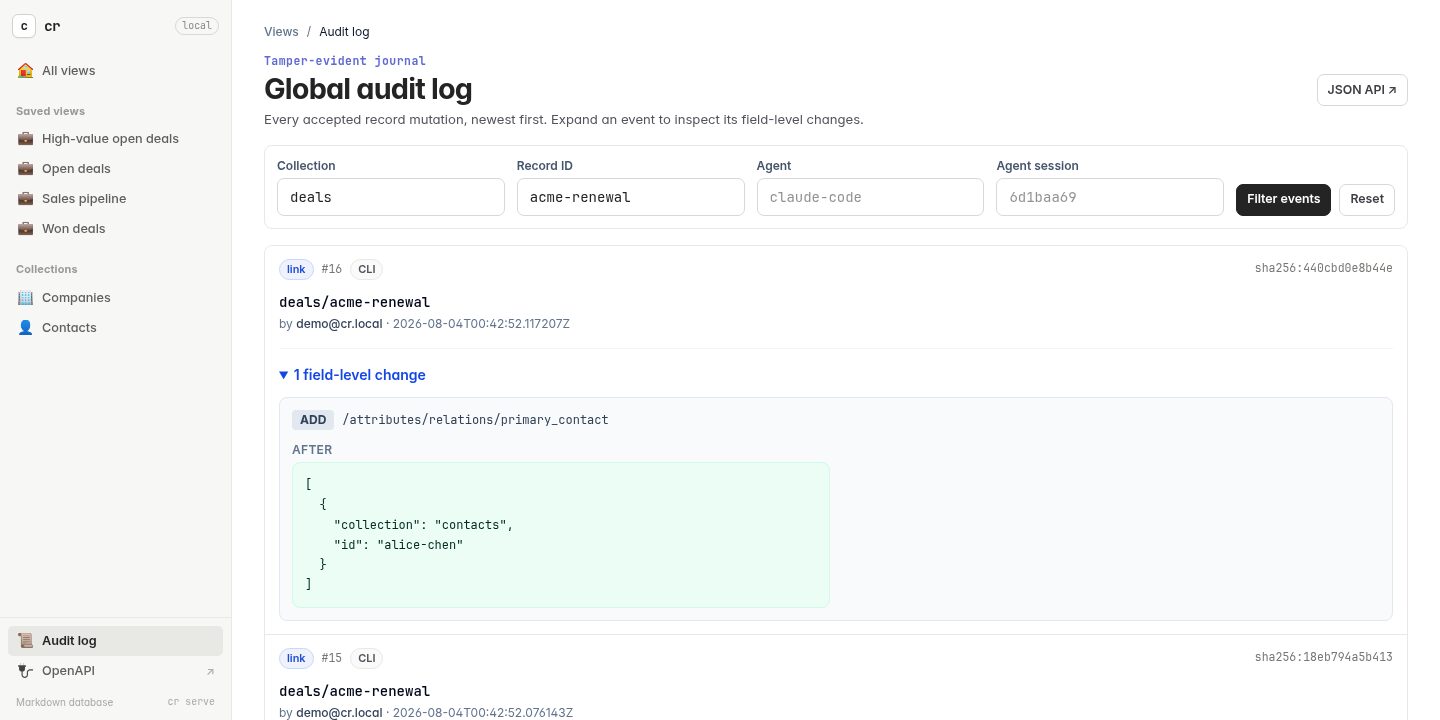Click the house icon beside All views
Viewport: 1440px width, 720px height.
click(25, 71)
